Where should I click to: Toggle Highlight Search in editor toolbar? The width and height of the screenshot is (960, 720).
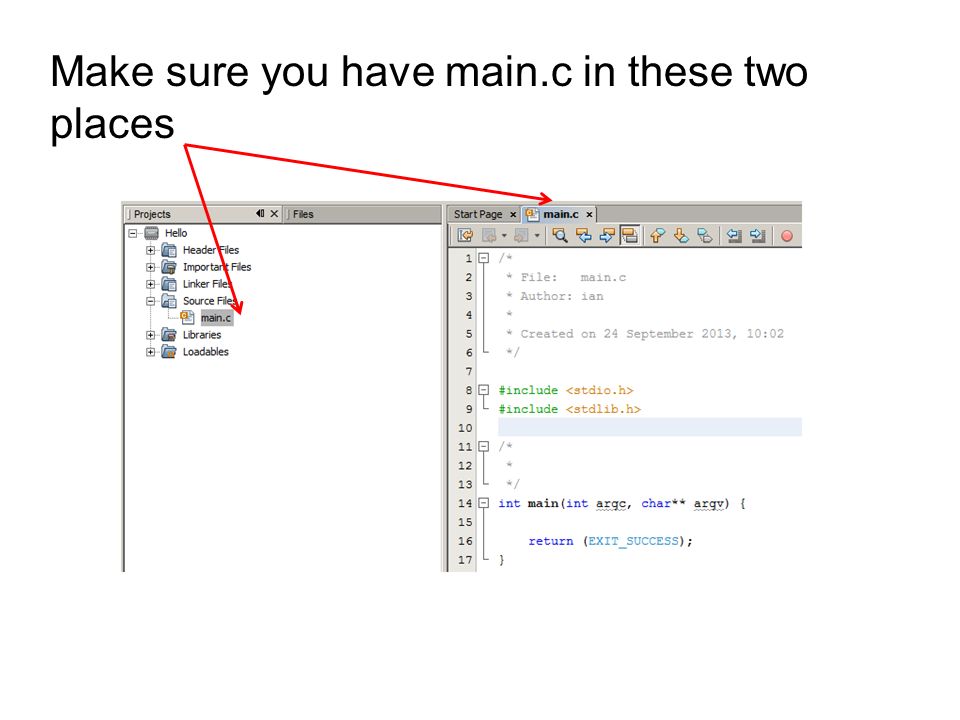point(629,236)
